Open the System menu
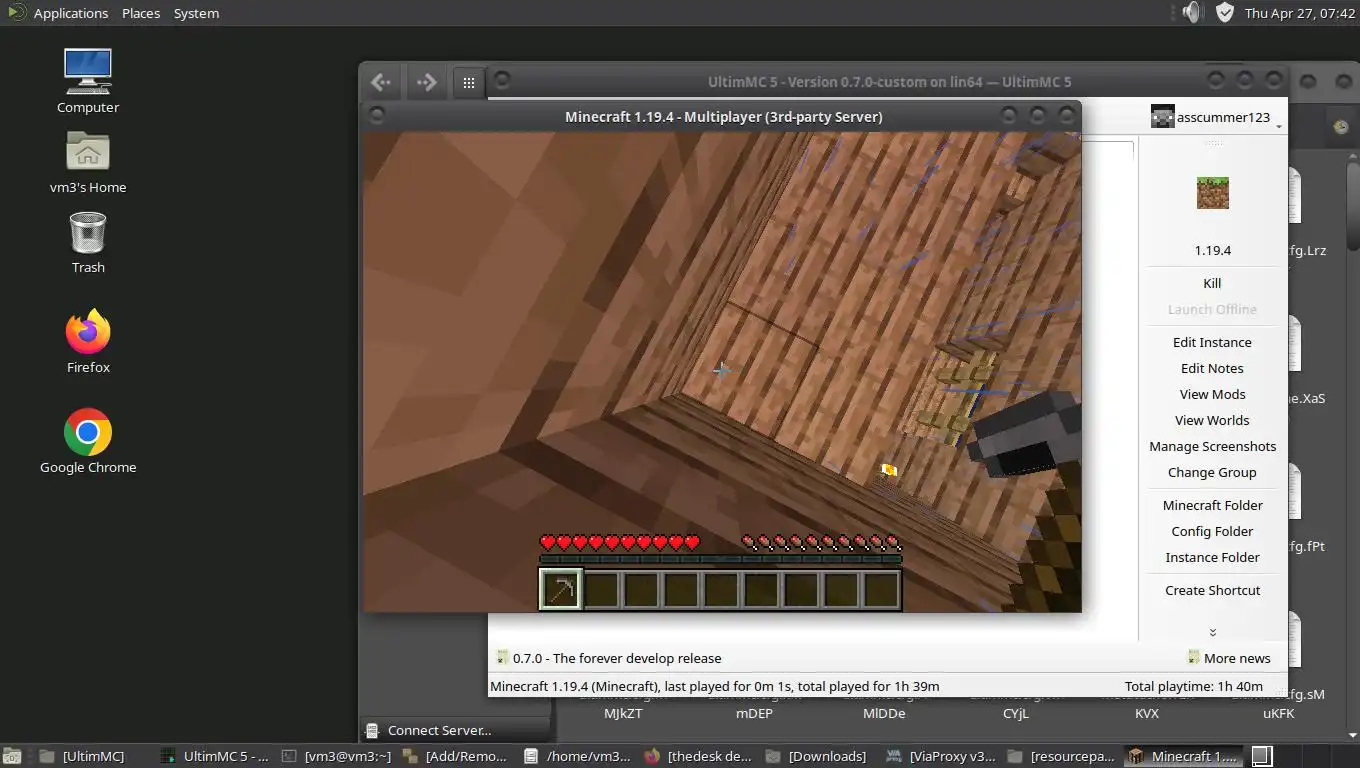 196,13
